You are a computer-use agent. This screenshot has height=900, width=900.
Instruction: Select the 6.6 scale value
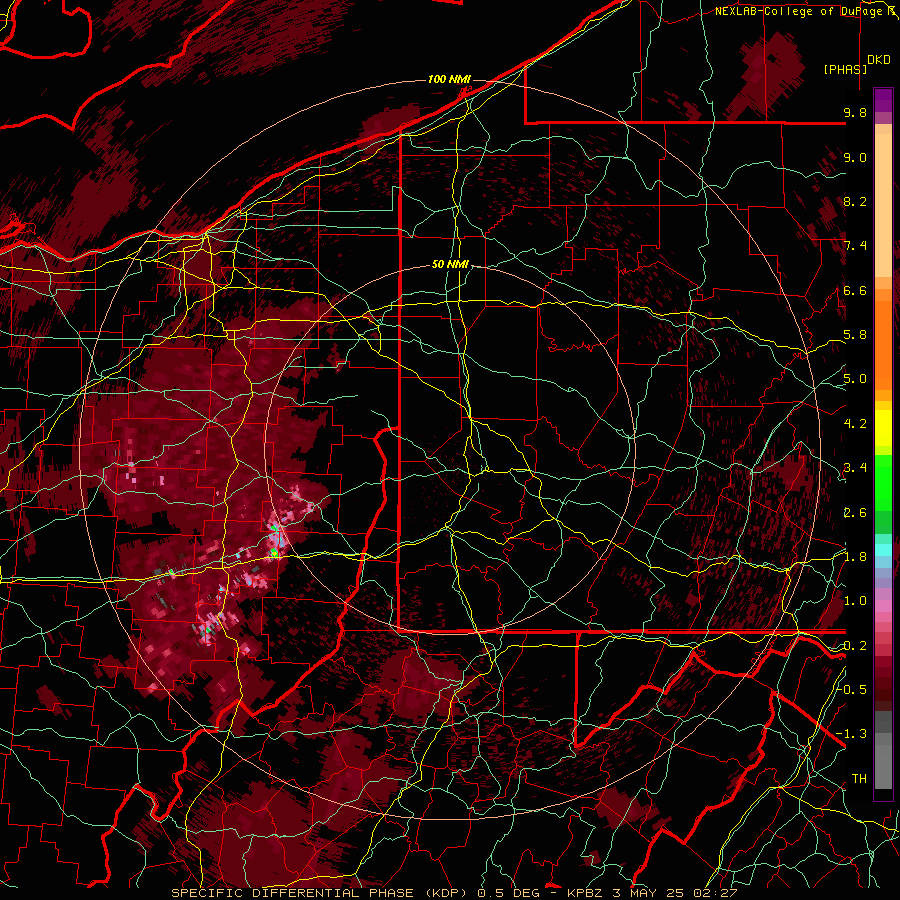pyautogui.click(x=855, y=290)
